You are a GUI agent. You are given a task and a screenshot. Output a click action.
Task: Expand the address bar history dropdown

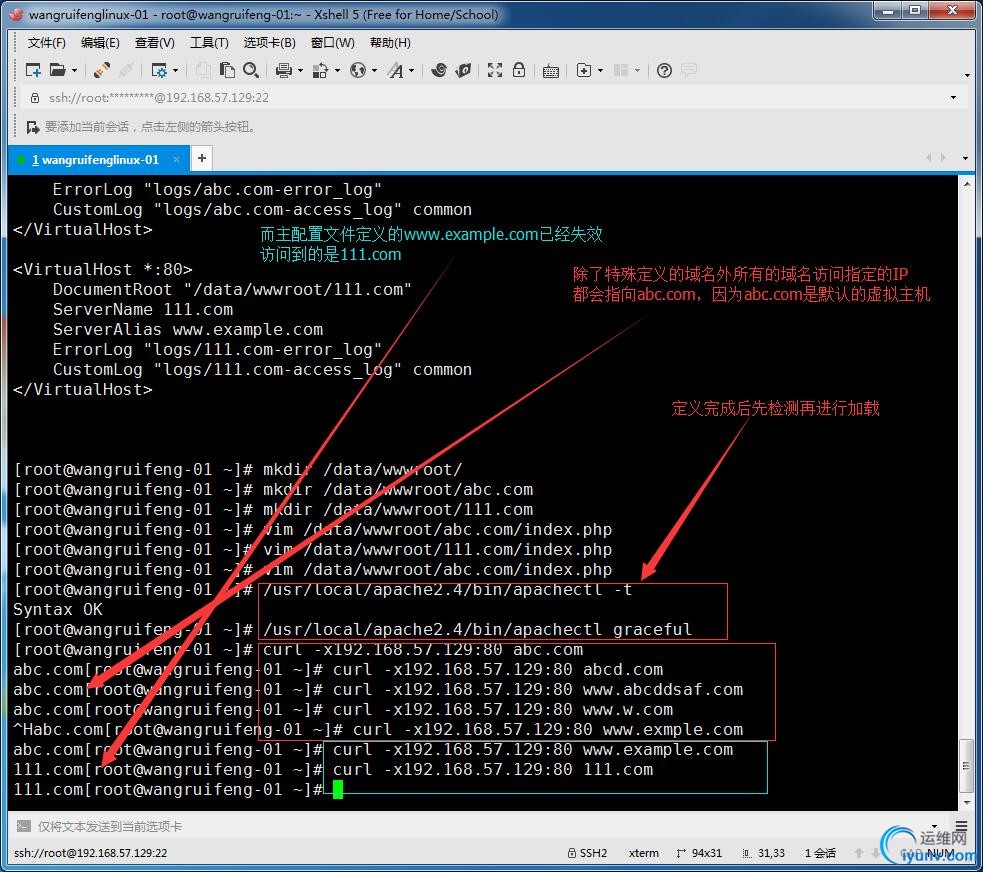pyautogui.click(x=954, y=98)
